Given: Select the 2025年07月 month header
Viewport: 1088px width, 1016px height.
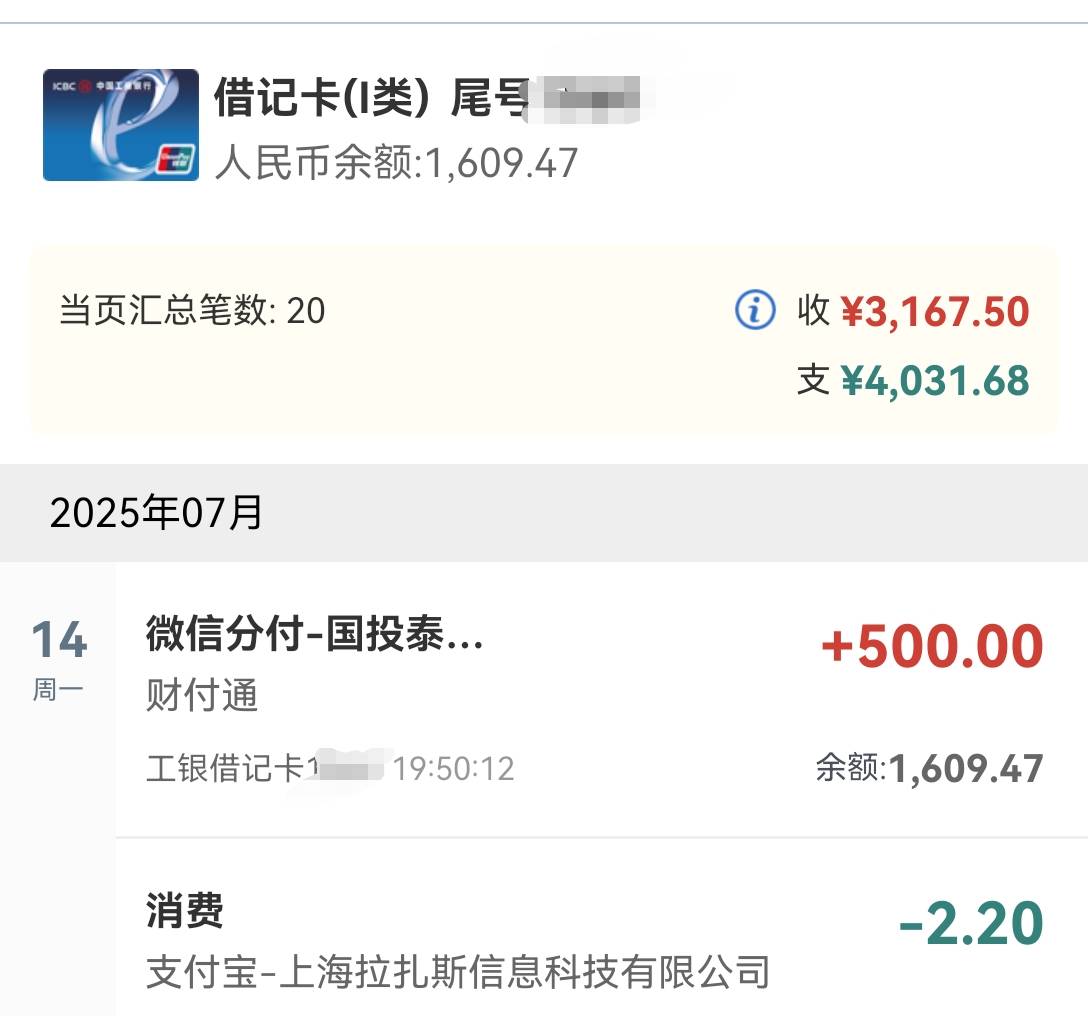Looking at the screenshot, I should [x=156, y=513].
